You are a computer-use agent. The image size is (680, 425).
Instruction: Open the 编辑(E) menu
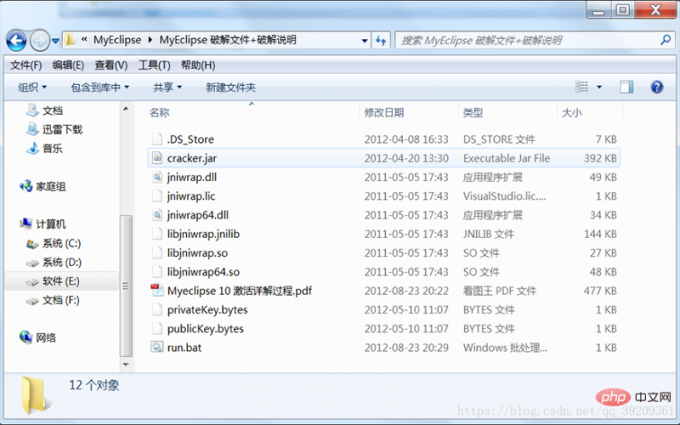click(x=68, y=65)
